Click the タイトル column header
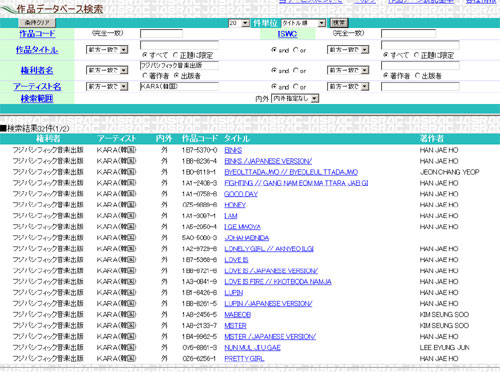 237,139
